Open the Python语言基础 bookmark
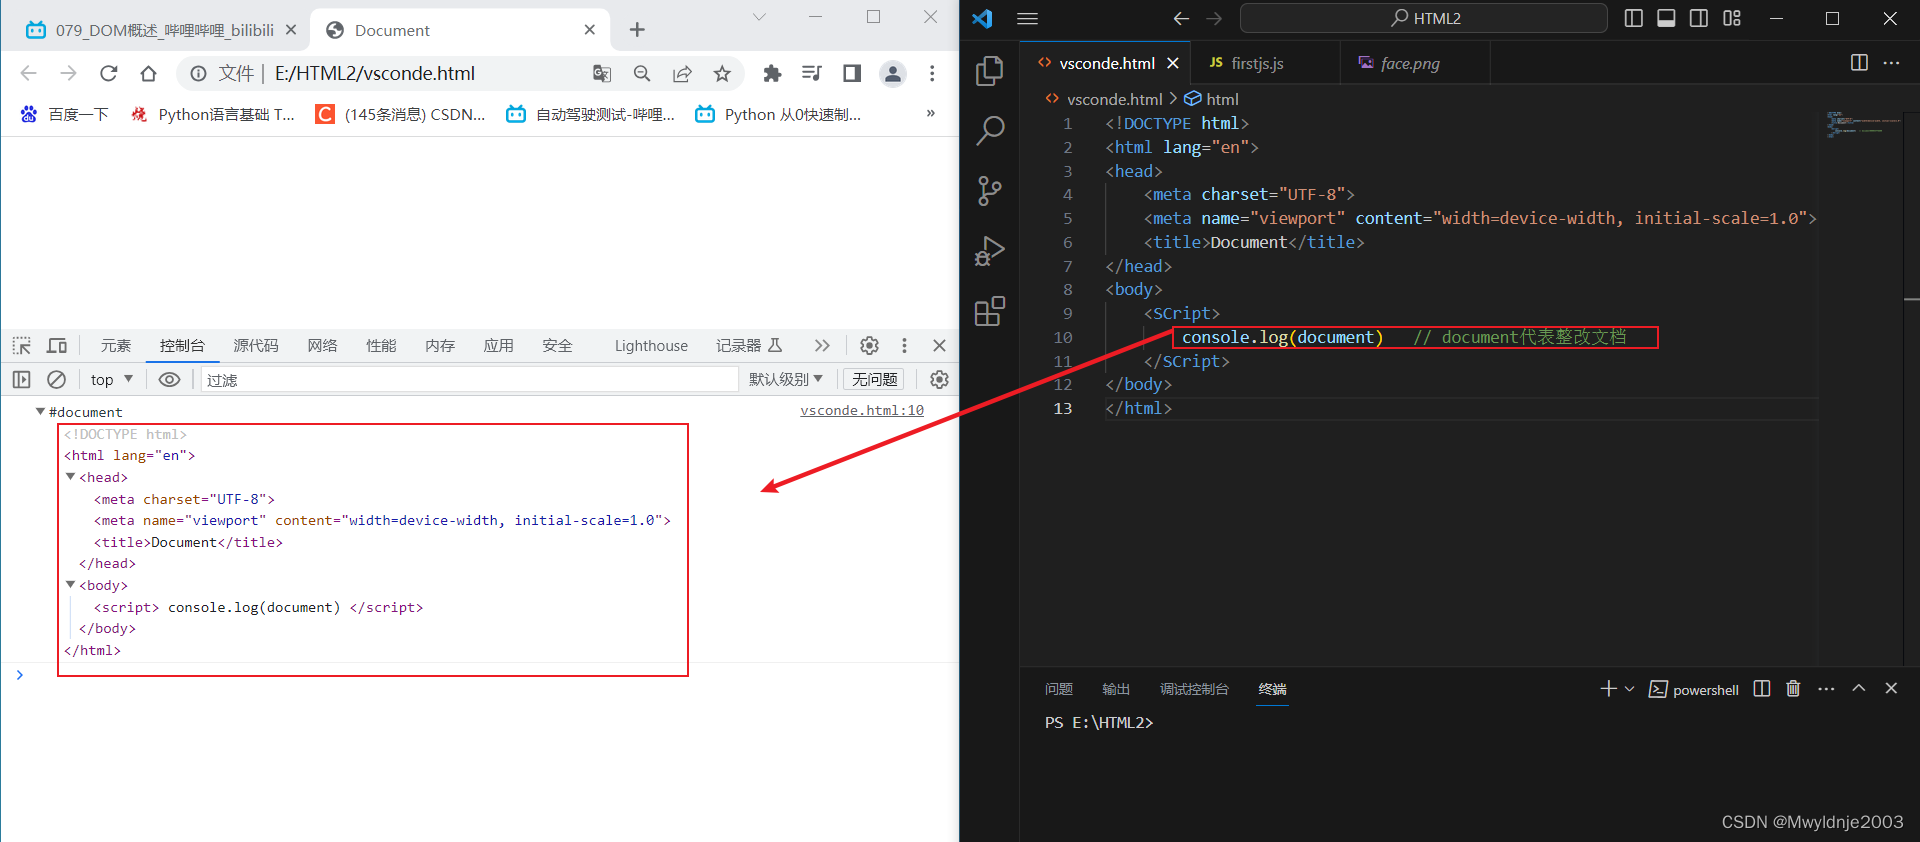This screenshot has width=1920, height=842. 212,114
